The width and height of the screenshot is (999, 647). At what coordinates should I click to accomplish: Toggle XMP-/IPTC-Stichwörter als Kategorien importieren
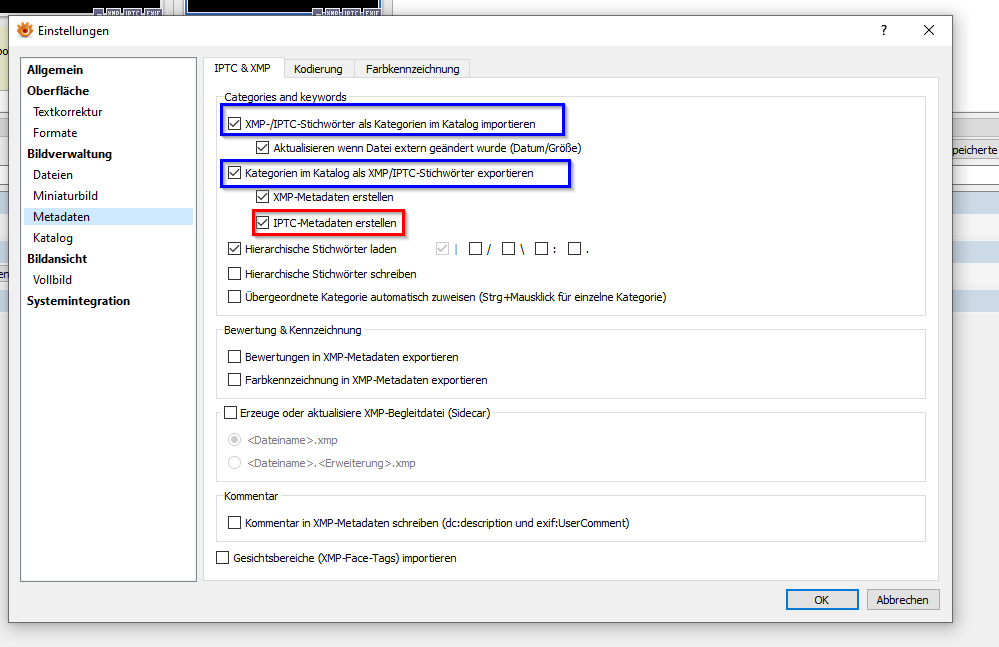click(234, 124)
